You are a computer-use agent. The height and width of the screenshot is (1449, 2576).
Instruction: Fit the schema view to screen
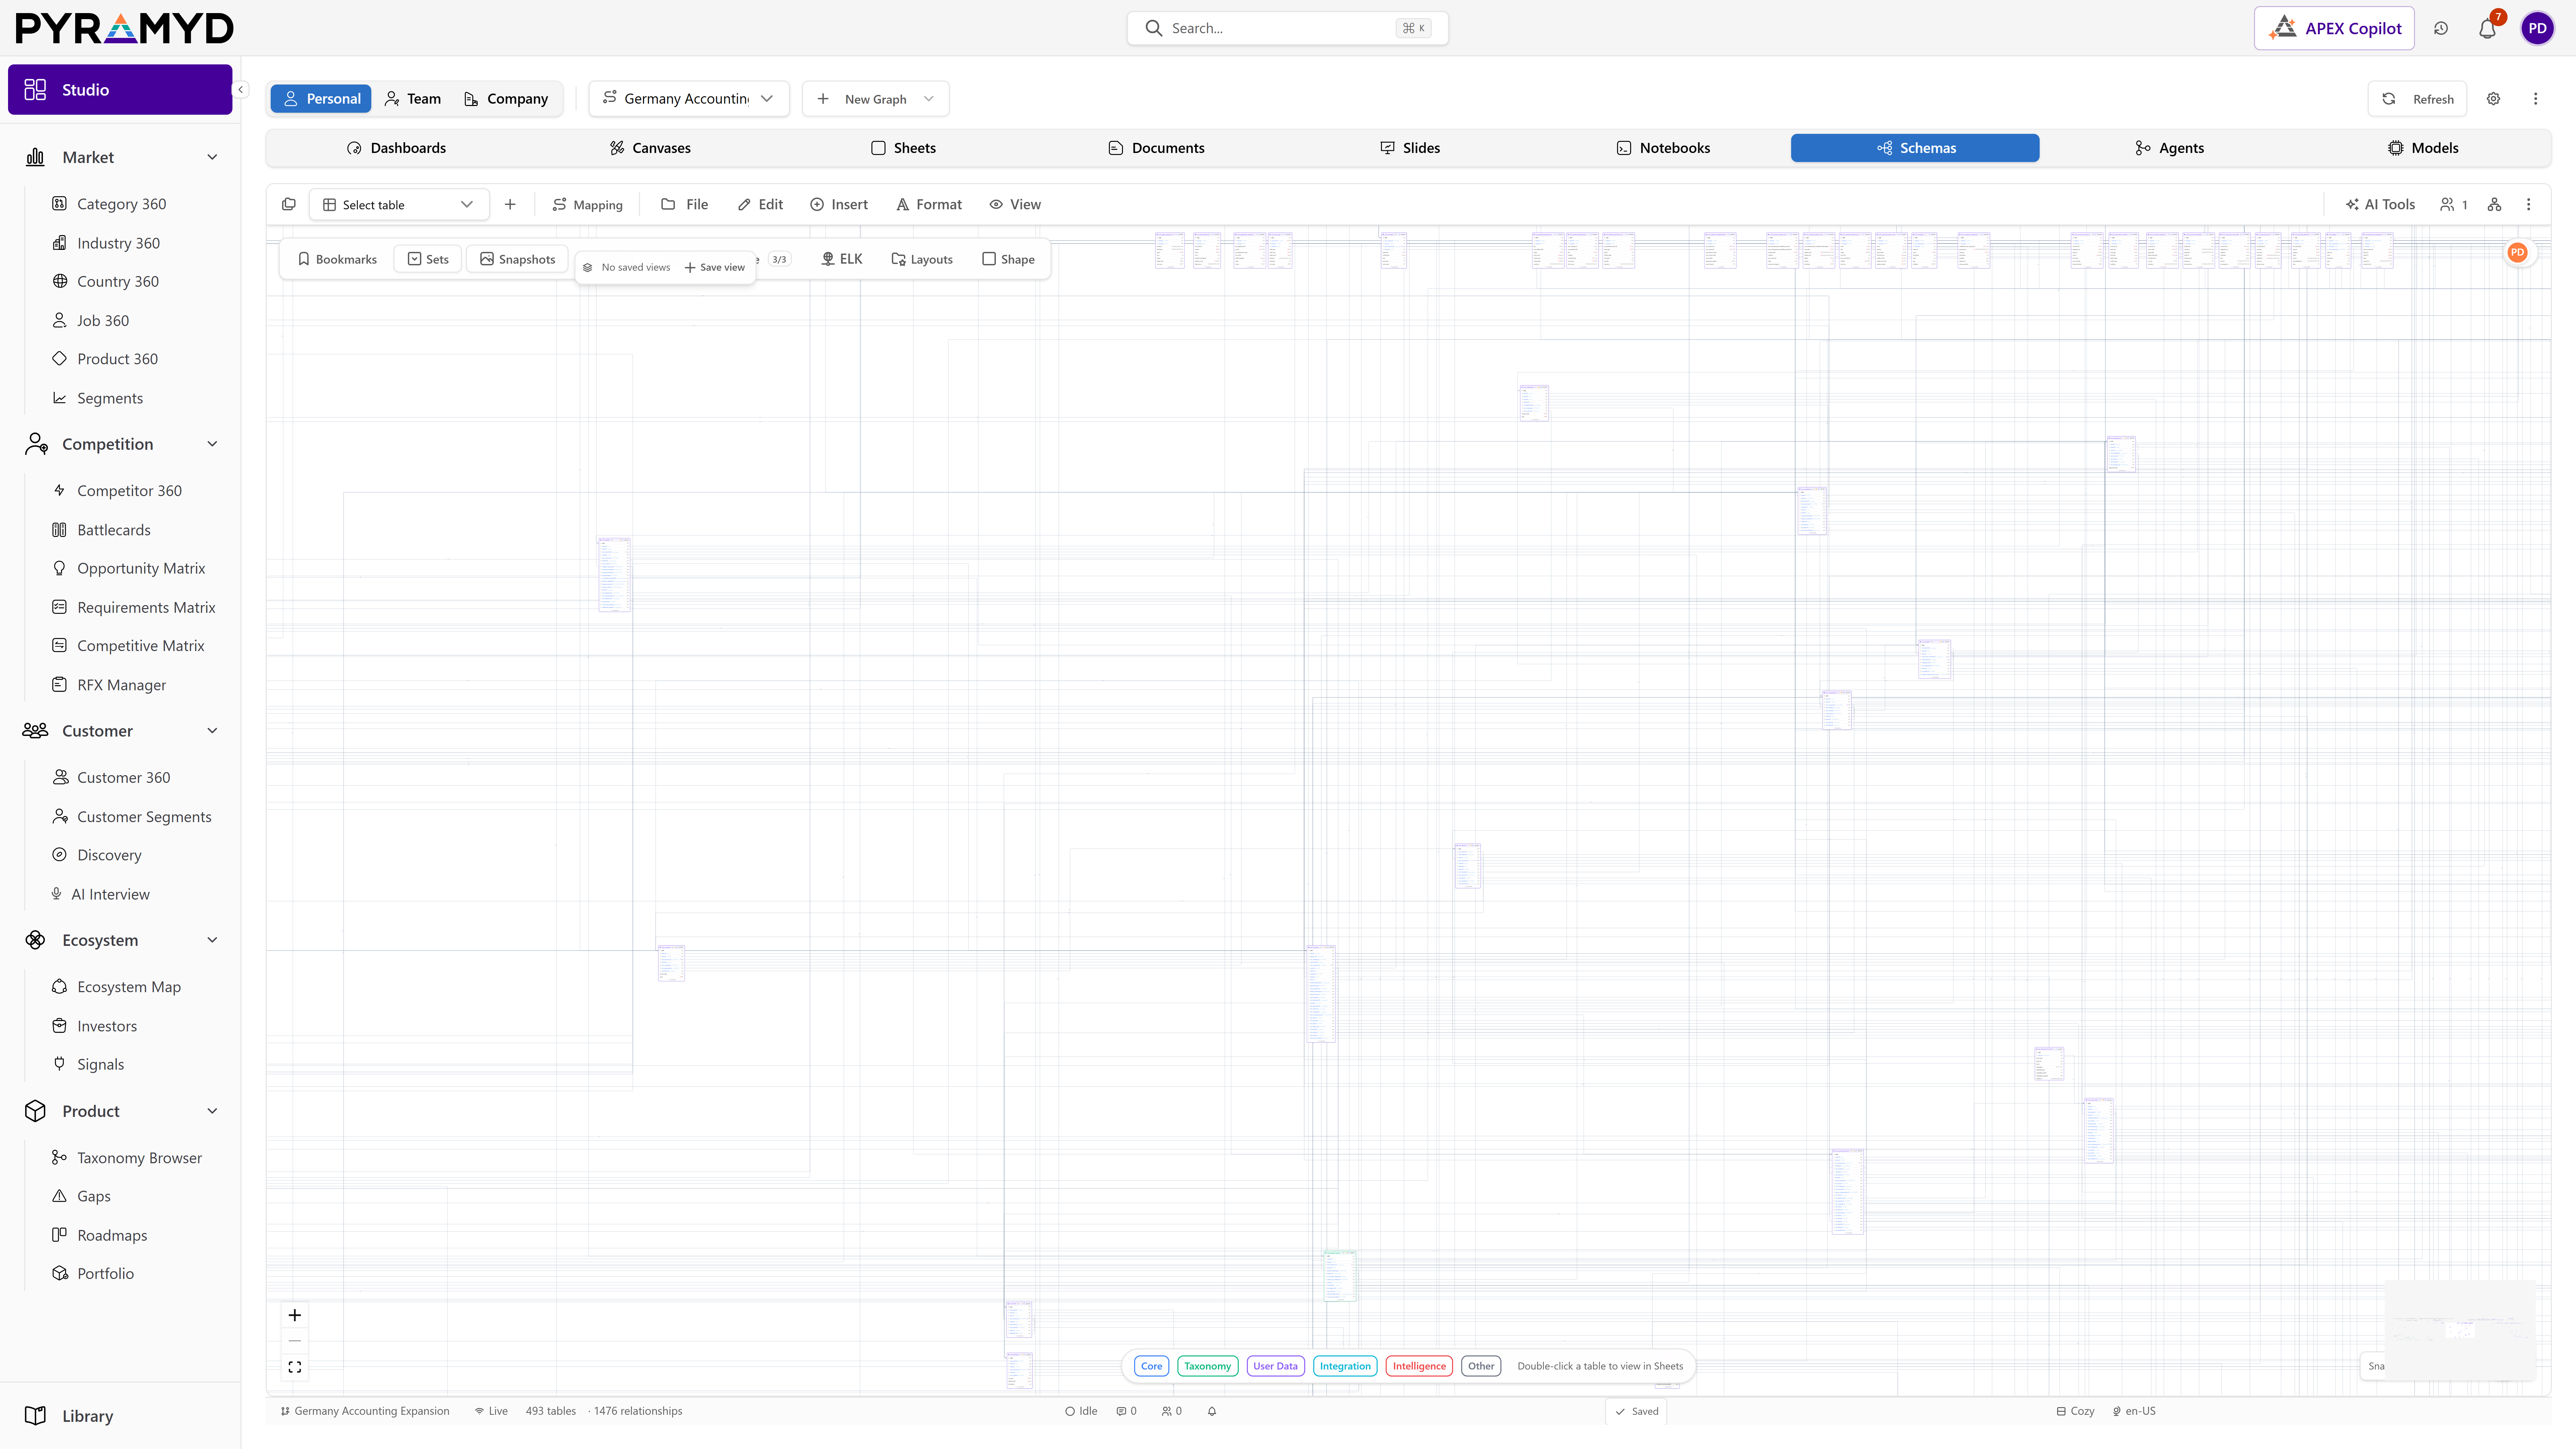click(295, 1367)
